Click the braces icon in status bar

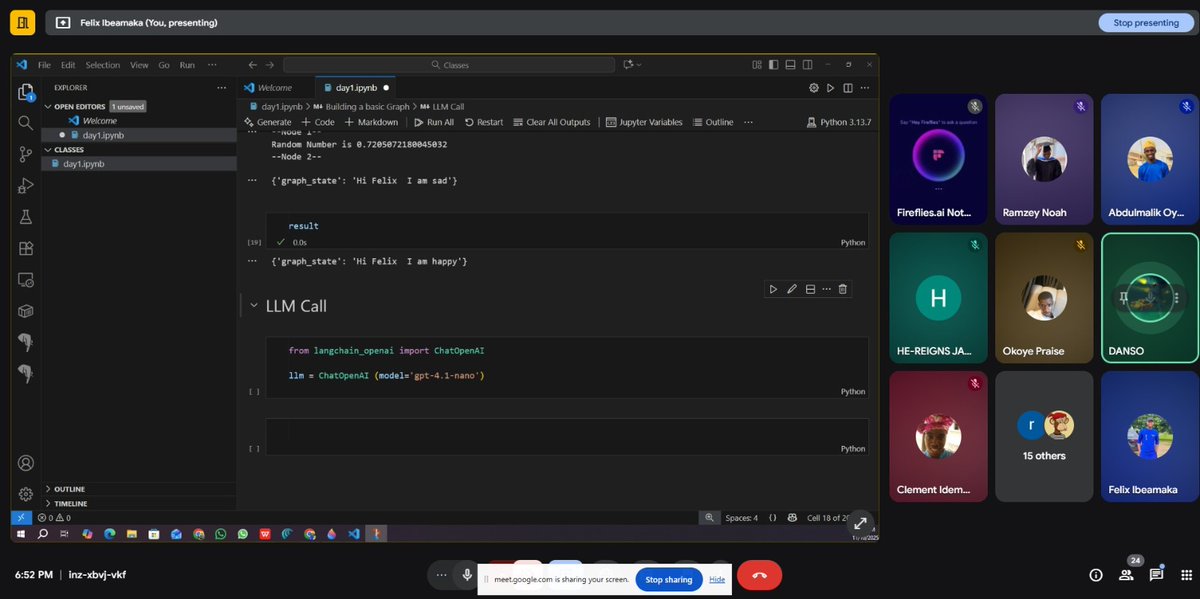pyautogui.click(x=773, y=518)
